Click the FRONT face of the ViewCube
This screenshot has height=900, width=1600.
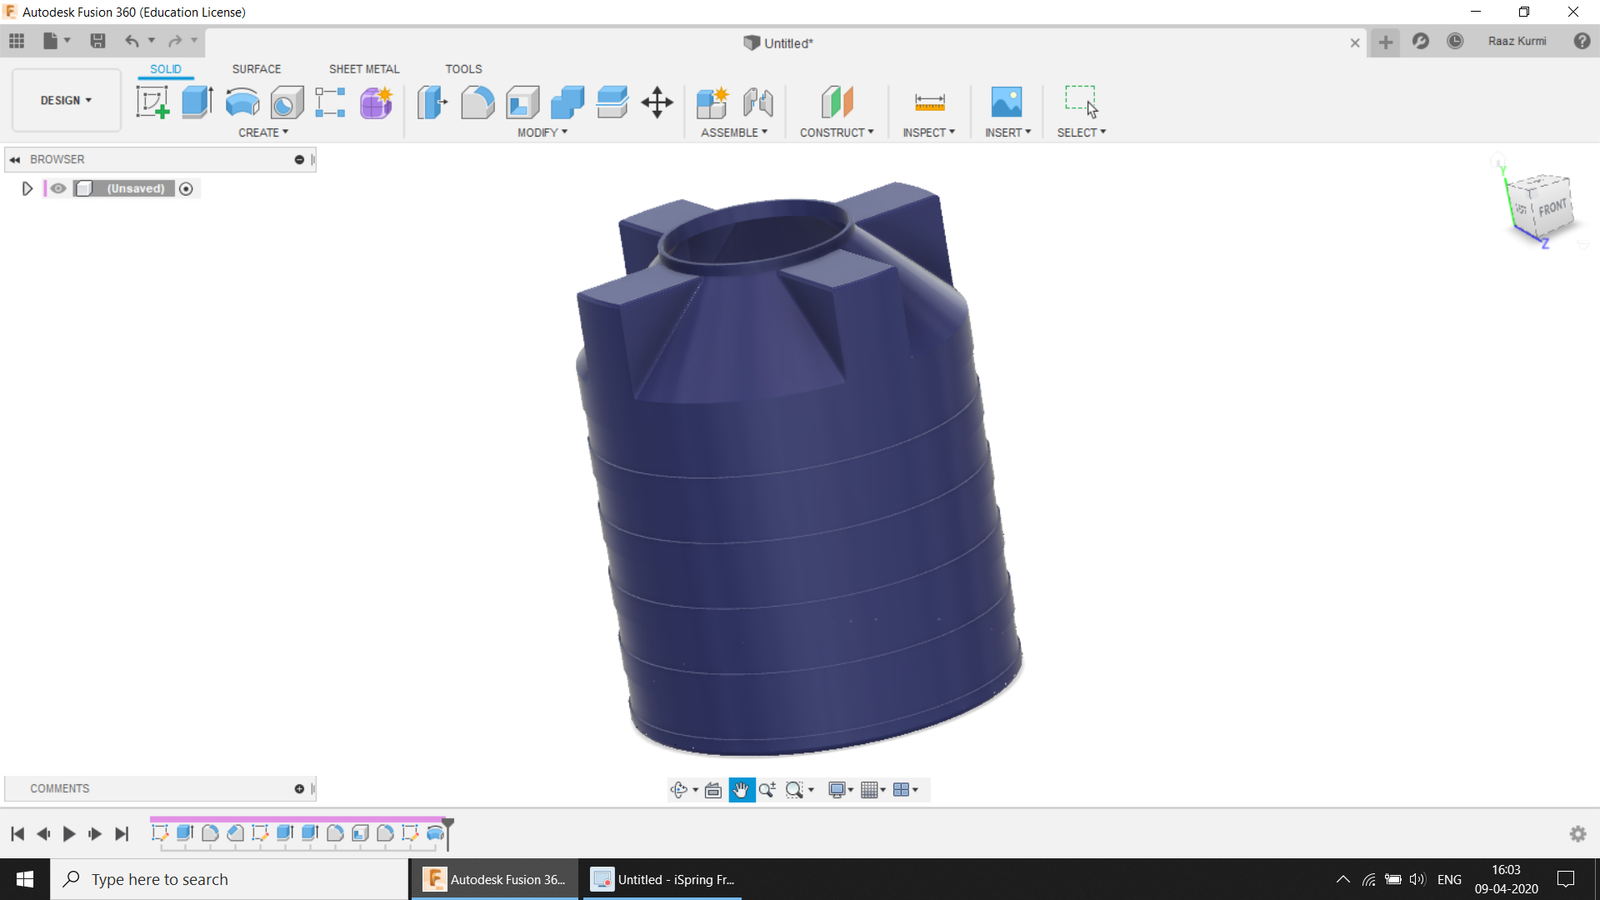1552,208
